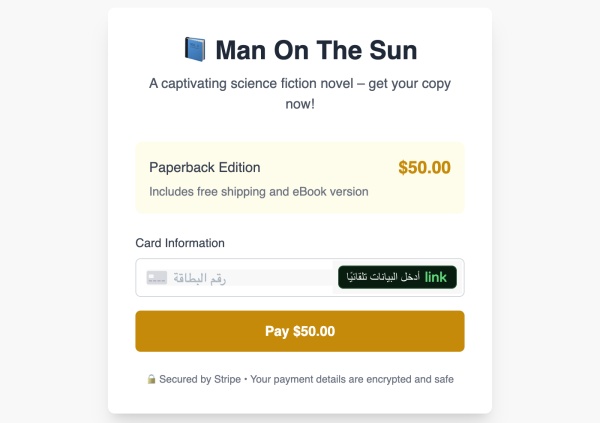The height and width of the screenshot is (423, 600).
Task: Select the Paperback Edition label
Action: [205, 167]
